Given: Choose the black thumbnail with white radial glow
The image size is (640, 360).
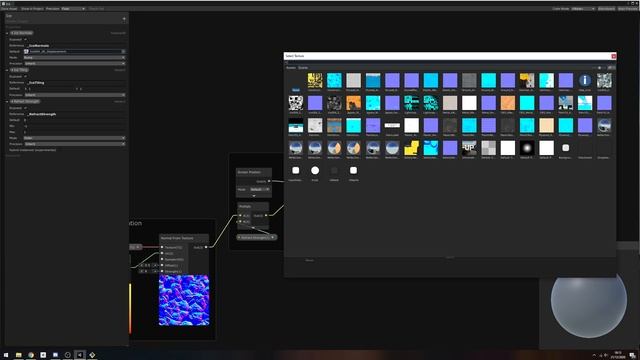Looking at the screenshot, I should click(x=527, y=148).
